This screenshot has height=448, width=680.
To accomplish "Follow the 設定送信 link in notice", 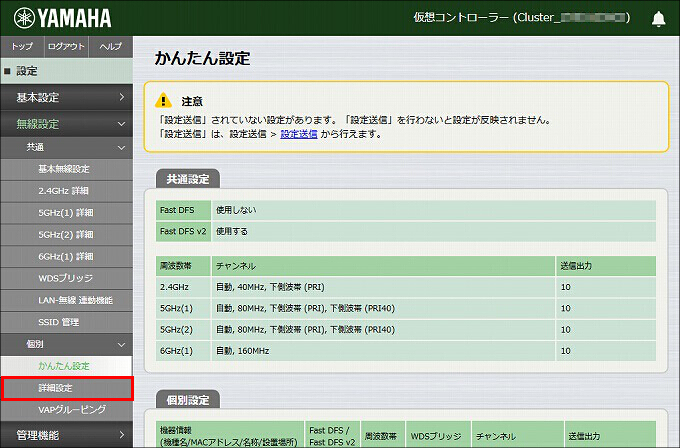I will (x=299, y=134).
